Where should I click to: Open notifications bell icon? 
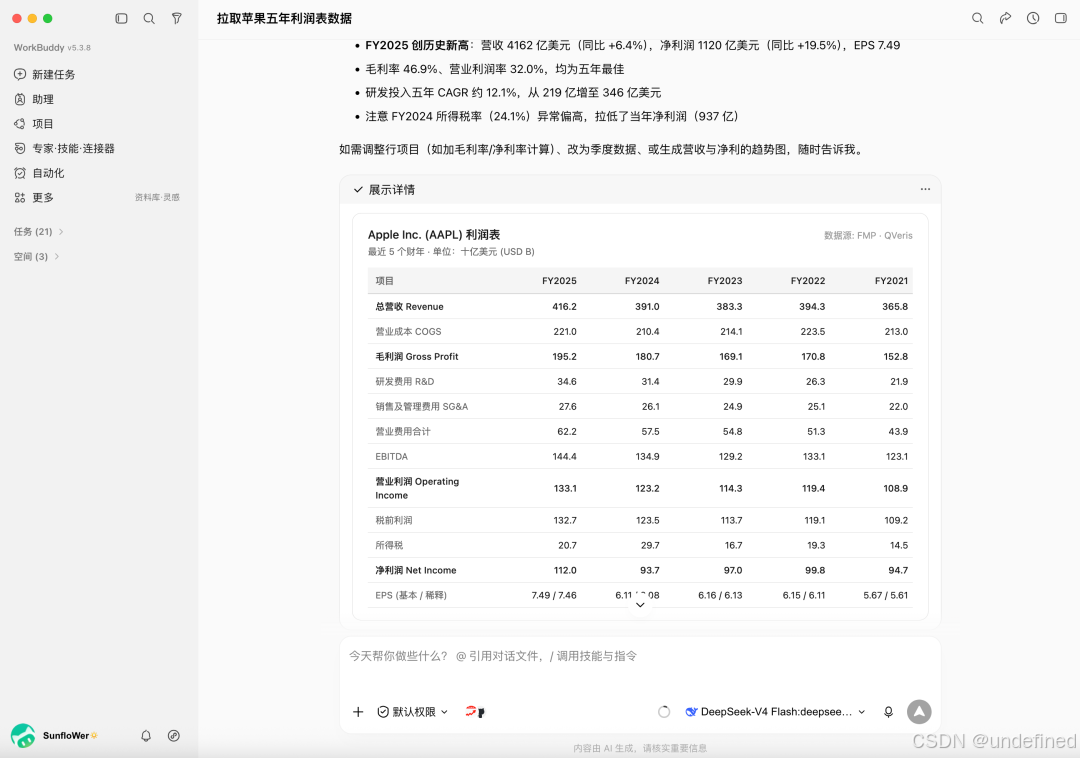146,736
